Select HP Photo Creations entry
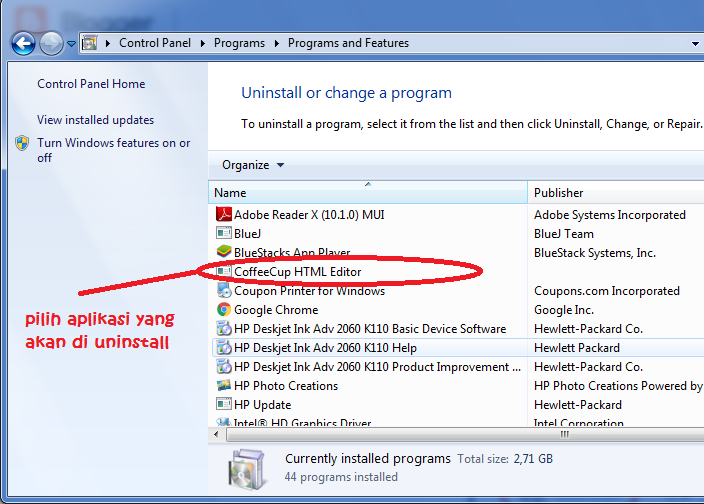 point(286,386)
